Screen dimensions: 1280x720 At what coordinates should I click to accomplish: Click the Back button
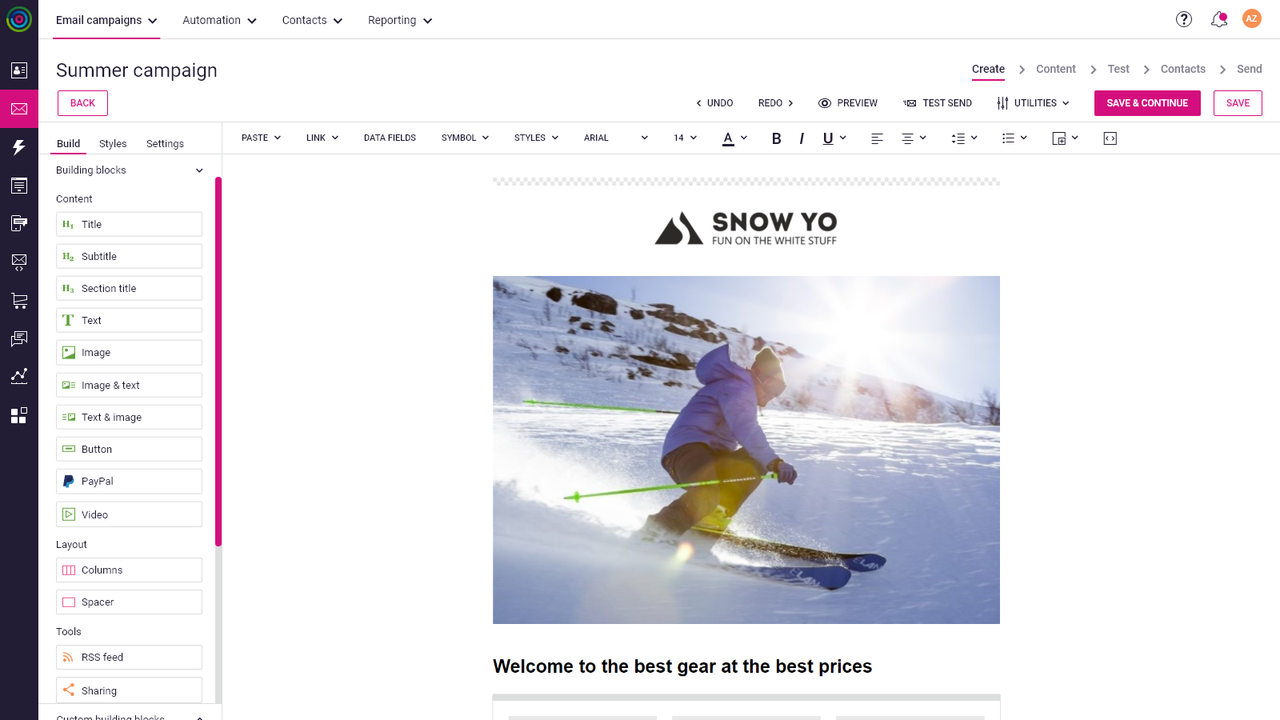point(83,103)
